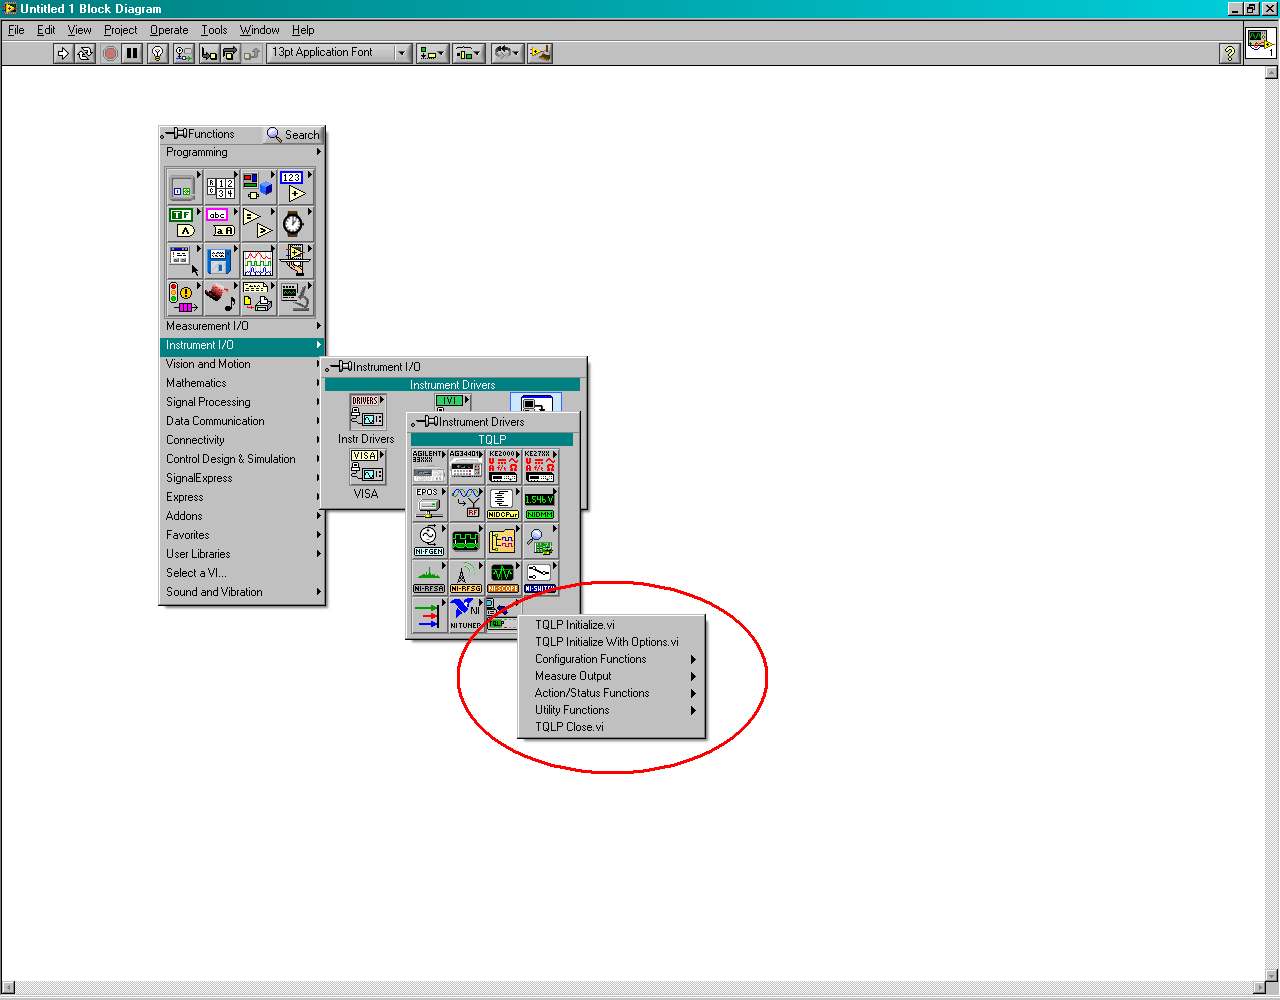The height and width of the screenshot is (1000, 1280).
Task: Open the Timing wristwatch subpalette
Action: (x=294, y=224)
